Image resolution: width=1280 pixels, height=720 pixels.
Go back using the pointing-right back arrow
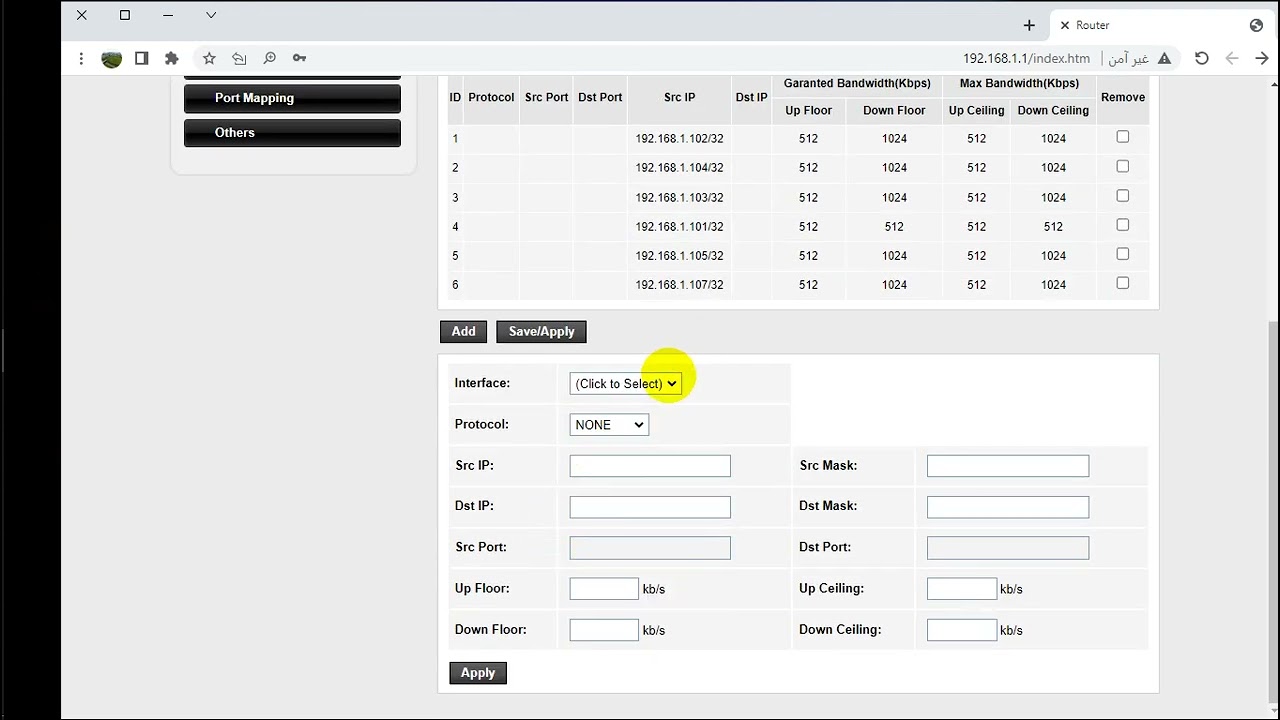1262,59
